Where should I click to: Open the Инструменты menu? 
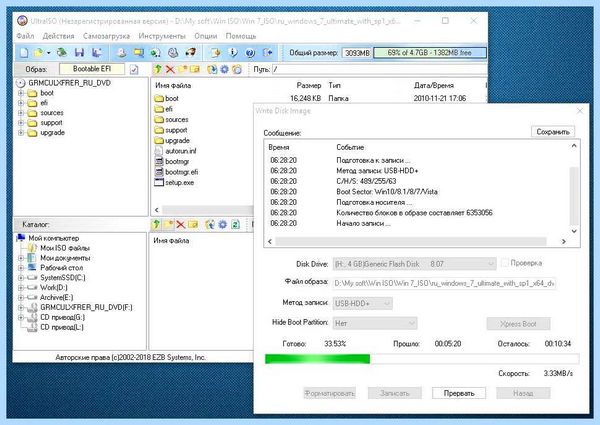point(162,36)
